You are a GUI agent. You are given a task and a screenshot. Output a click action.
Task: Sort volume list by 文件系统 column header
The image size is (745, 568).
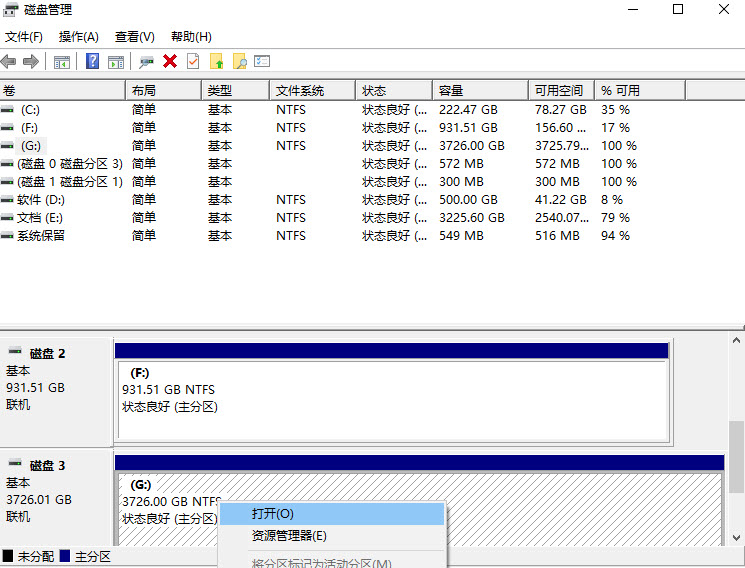(x=311, y=91)
